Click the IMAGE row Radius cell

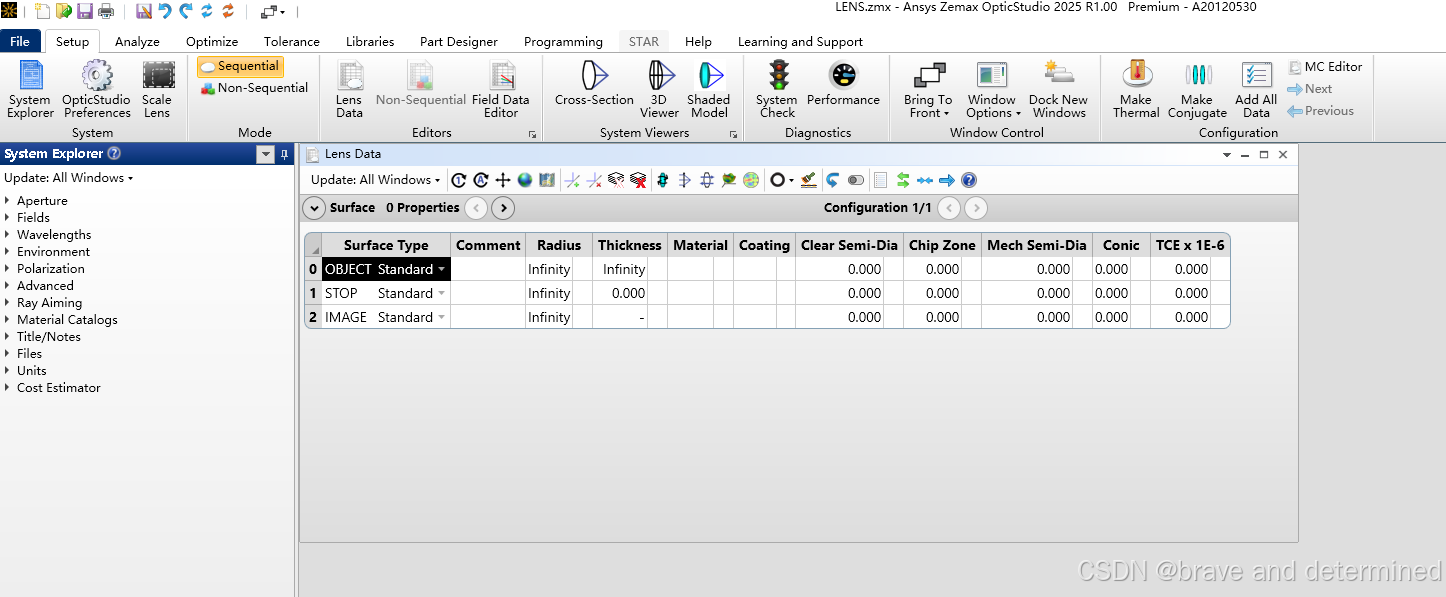click(x=549, y=317)
